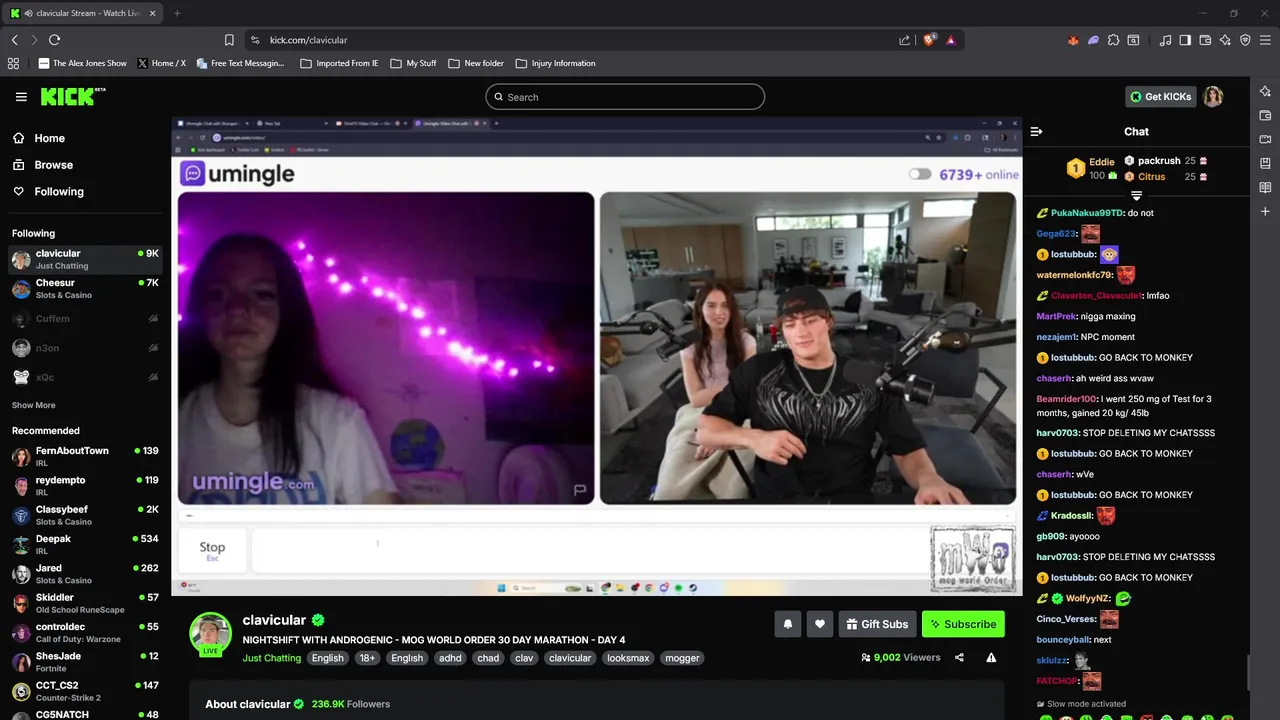Click the Gift Subs button
This screenshot has width=1280, height=720.
877,624
